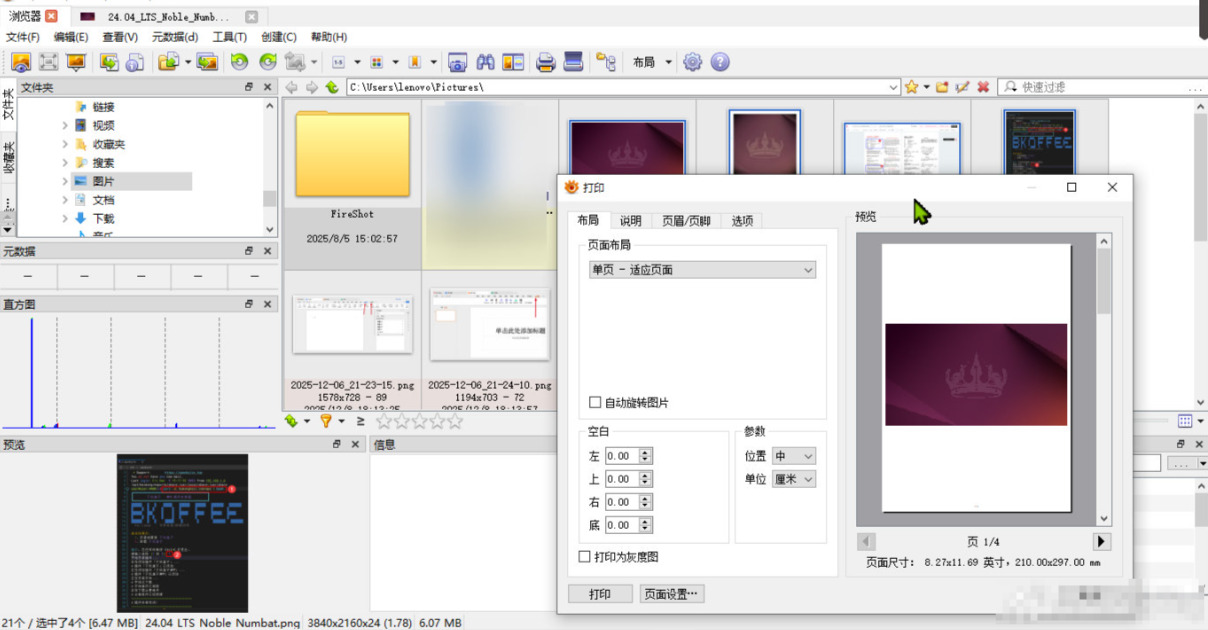Click the 页面设置 page setup button
The image size is (1208, 630).
pyautogui.click(x=672, y=594)
